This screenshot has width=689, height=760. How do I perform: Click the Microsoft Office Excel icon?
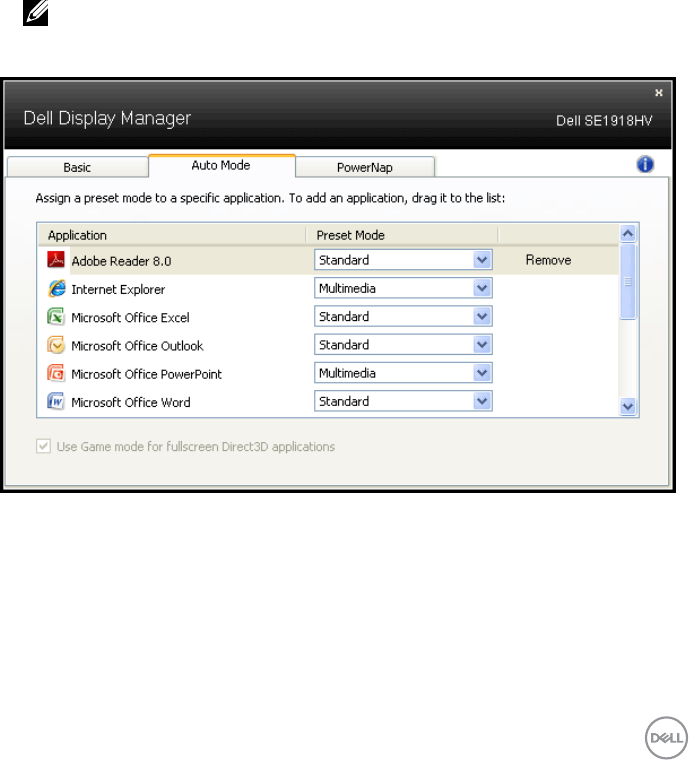click(56, 317)
